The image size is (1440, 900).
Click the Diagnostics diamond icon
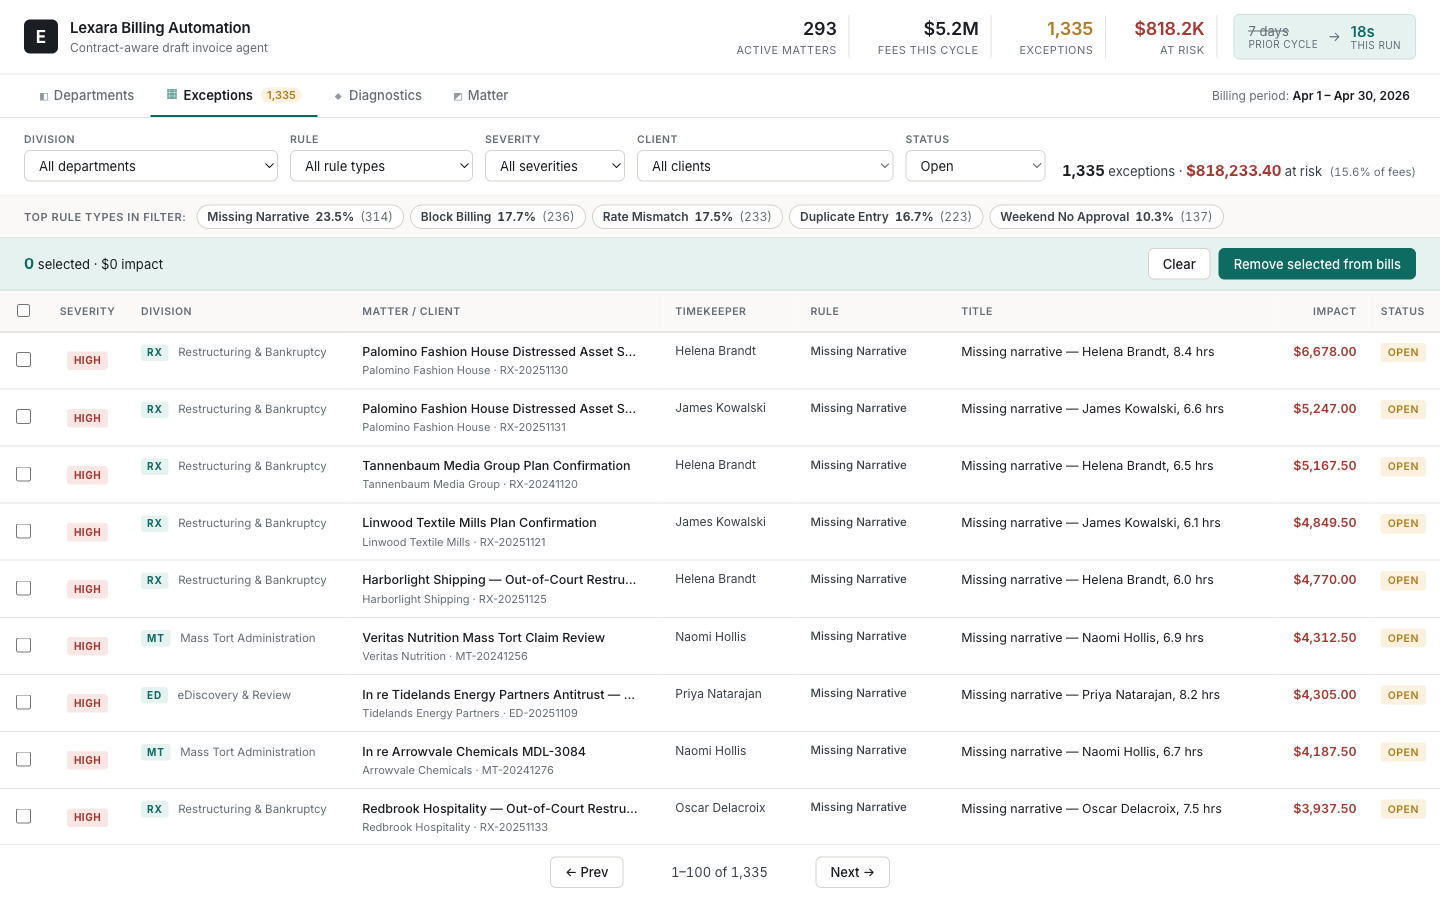[x=338, y=96]
